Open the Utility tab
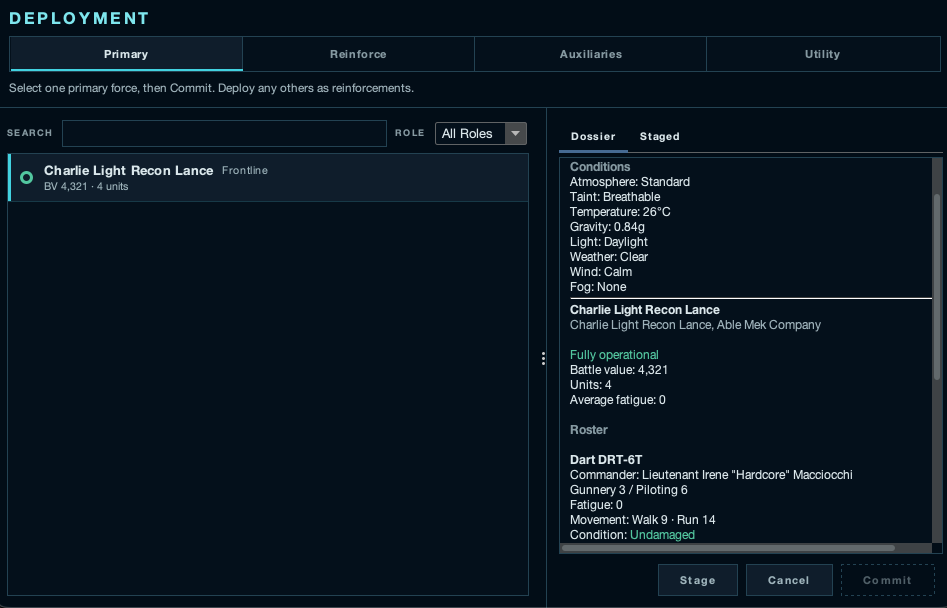The width and height of the screenshot is (947, 608). (x=823, y=54)
